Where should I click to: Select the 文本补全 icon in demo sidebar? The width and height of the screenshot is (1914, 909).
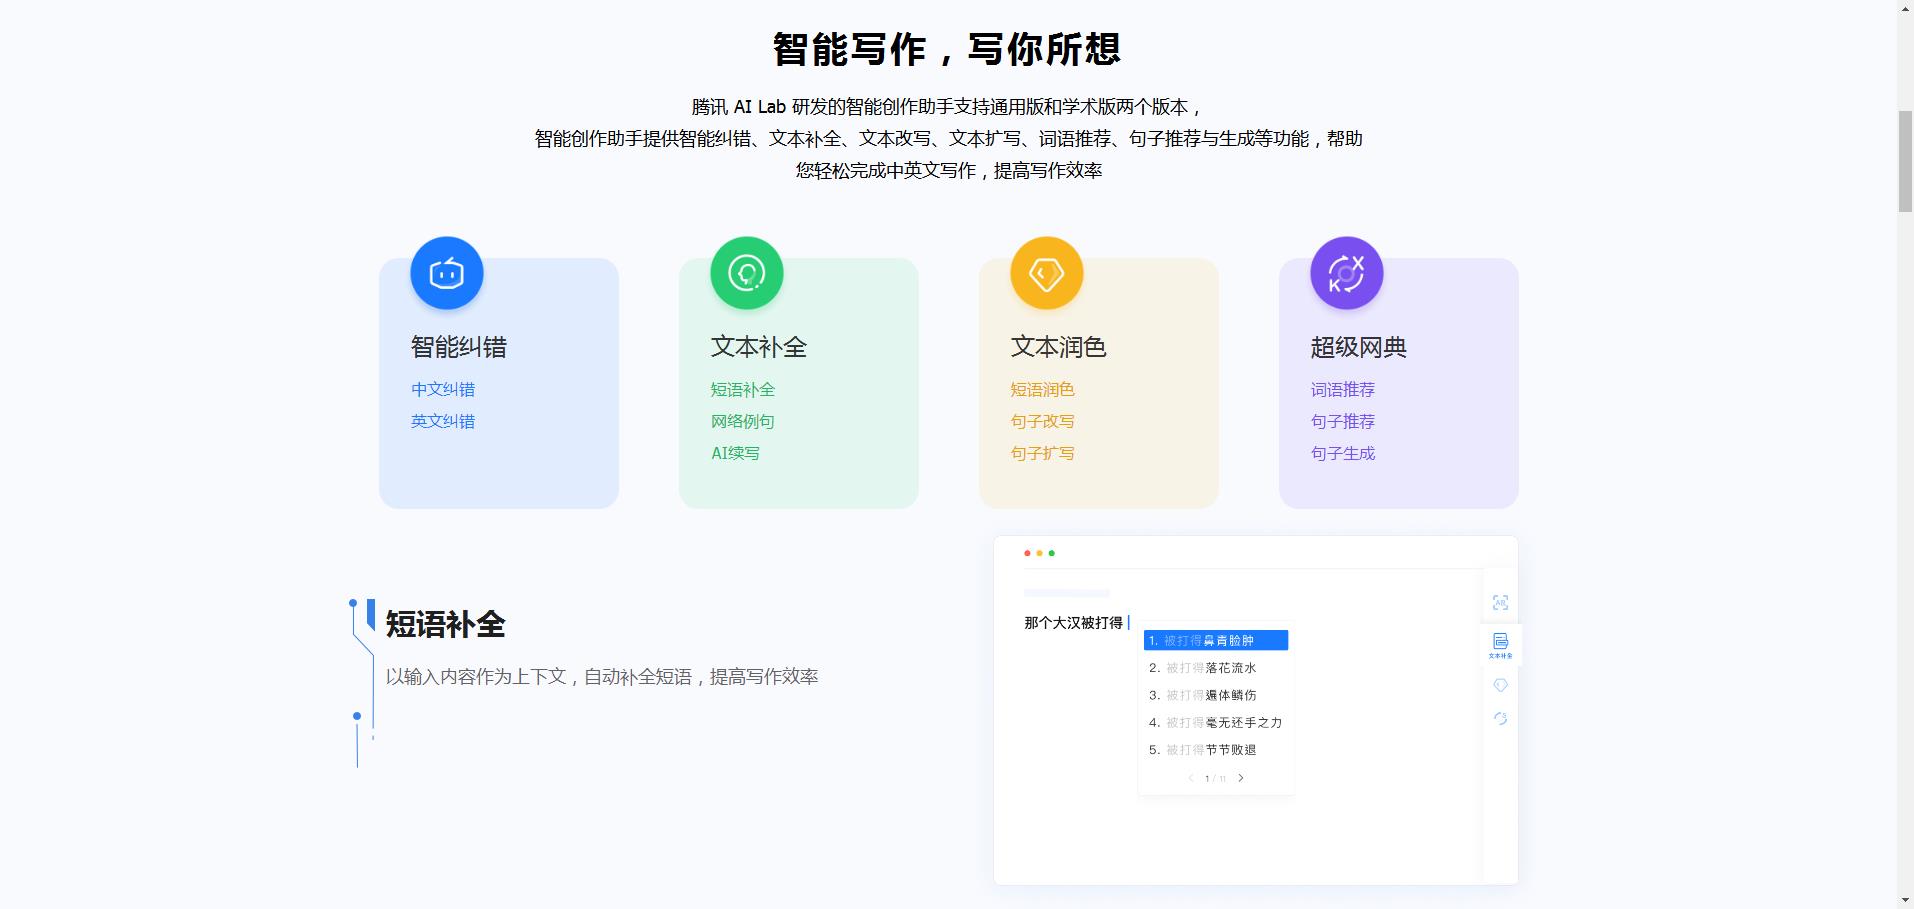coord(1500,645)
